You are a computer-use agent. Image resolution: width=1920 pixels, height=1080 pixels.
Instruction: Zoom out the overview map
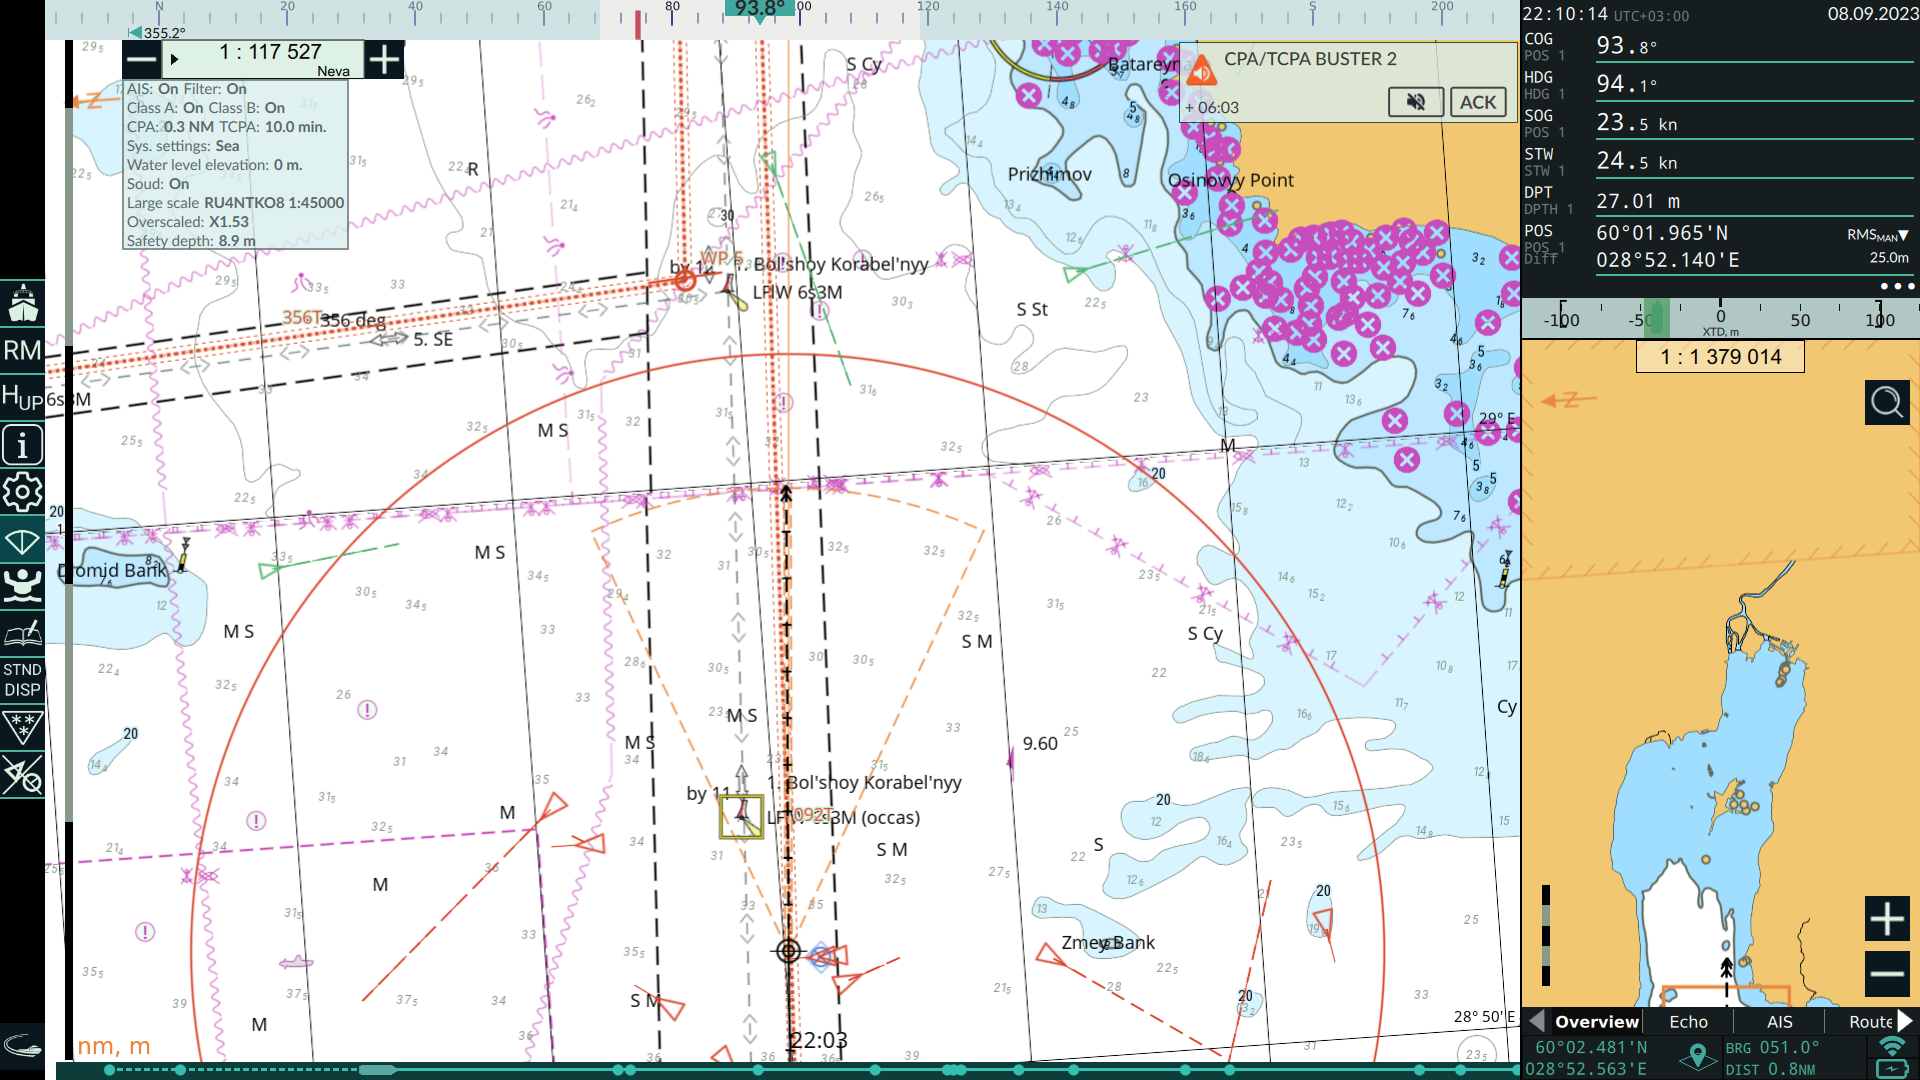[x=1887, y=974]
